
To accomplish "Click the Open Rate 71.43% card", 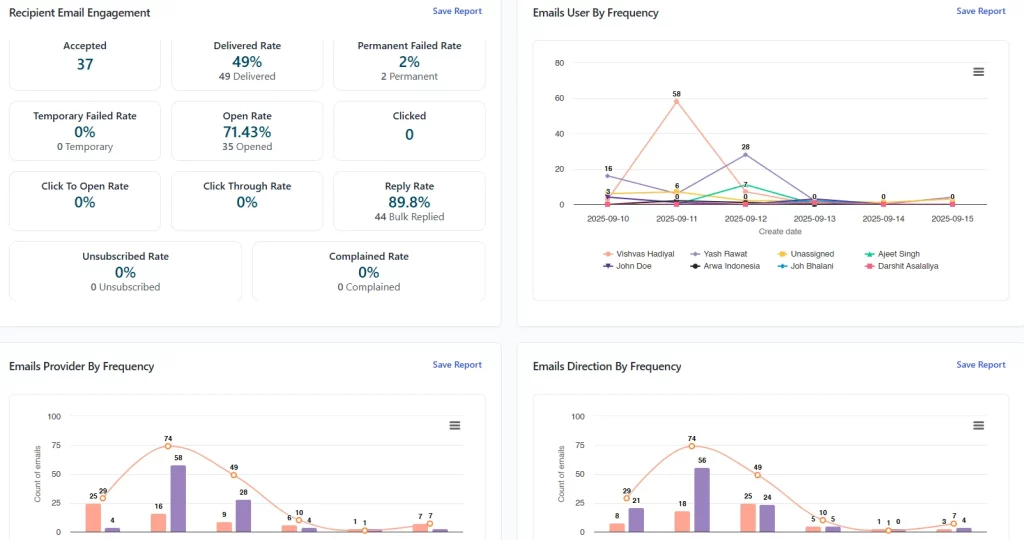I will click(x=247, y=131).
